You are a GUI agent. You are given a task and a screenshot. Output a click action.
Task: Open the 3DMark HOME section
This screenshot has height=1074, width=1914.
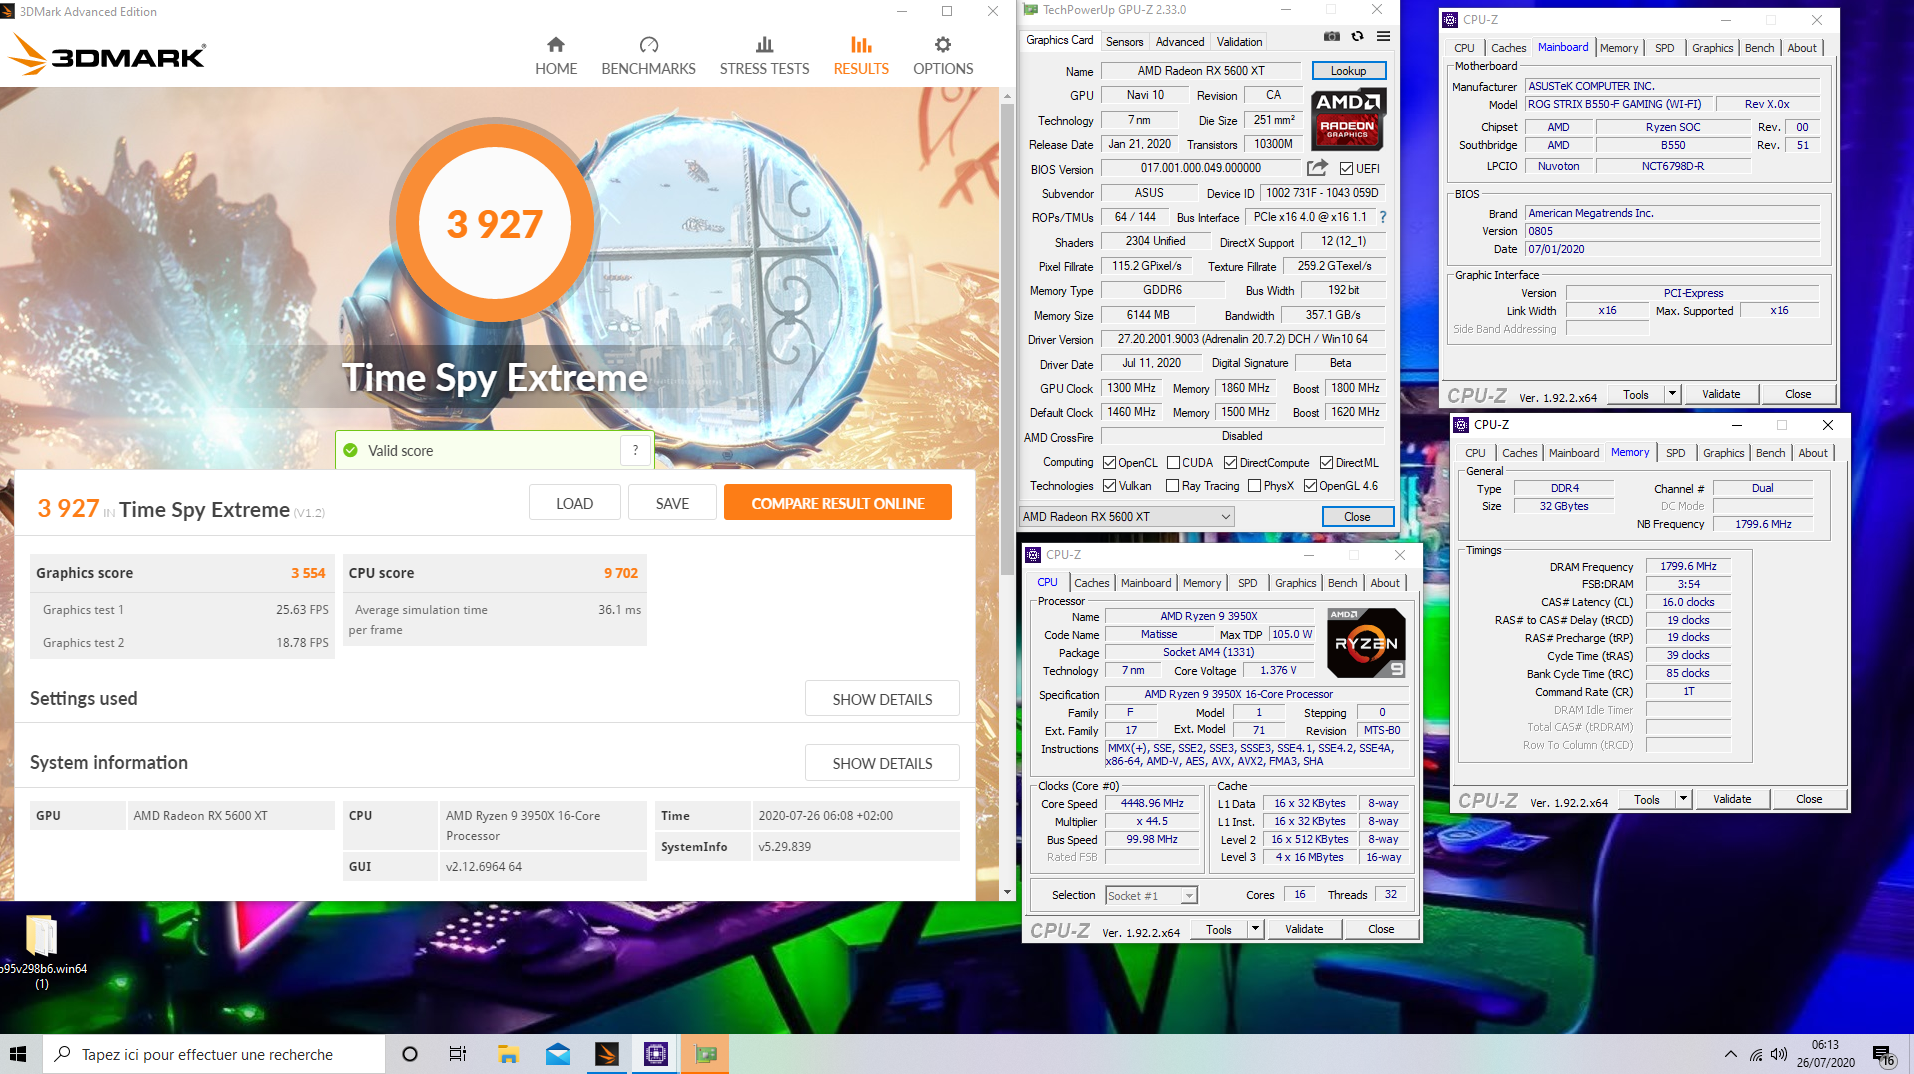556,56
